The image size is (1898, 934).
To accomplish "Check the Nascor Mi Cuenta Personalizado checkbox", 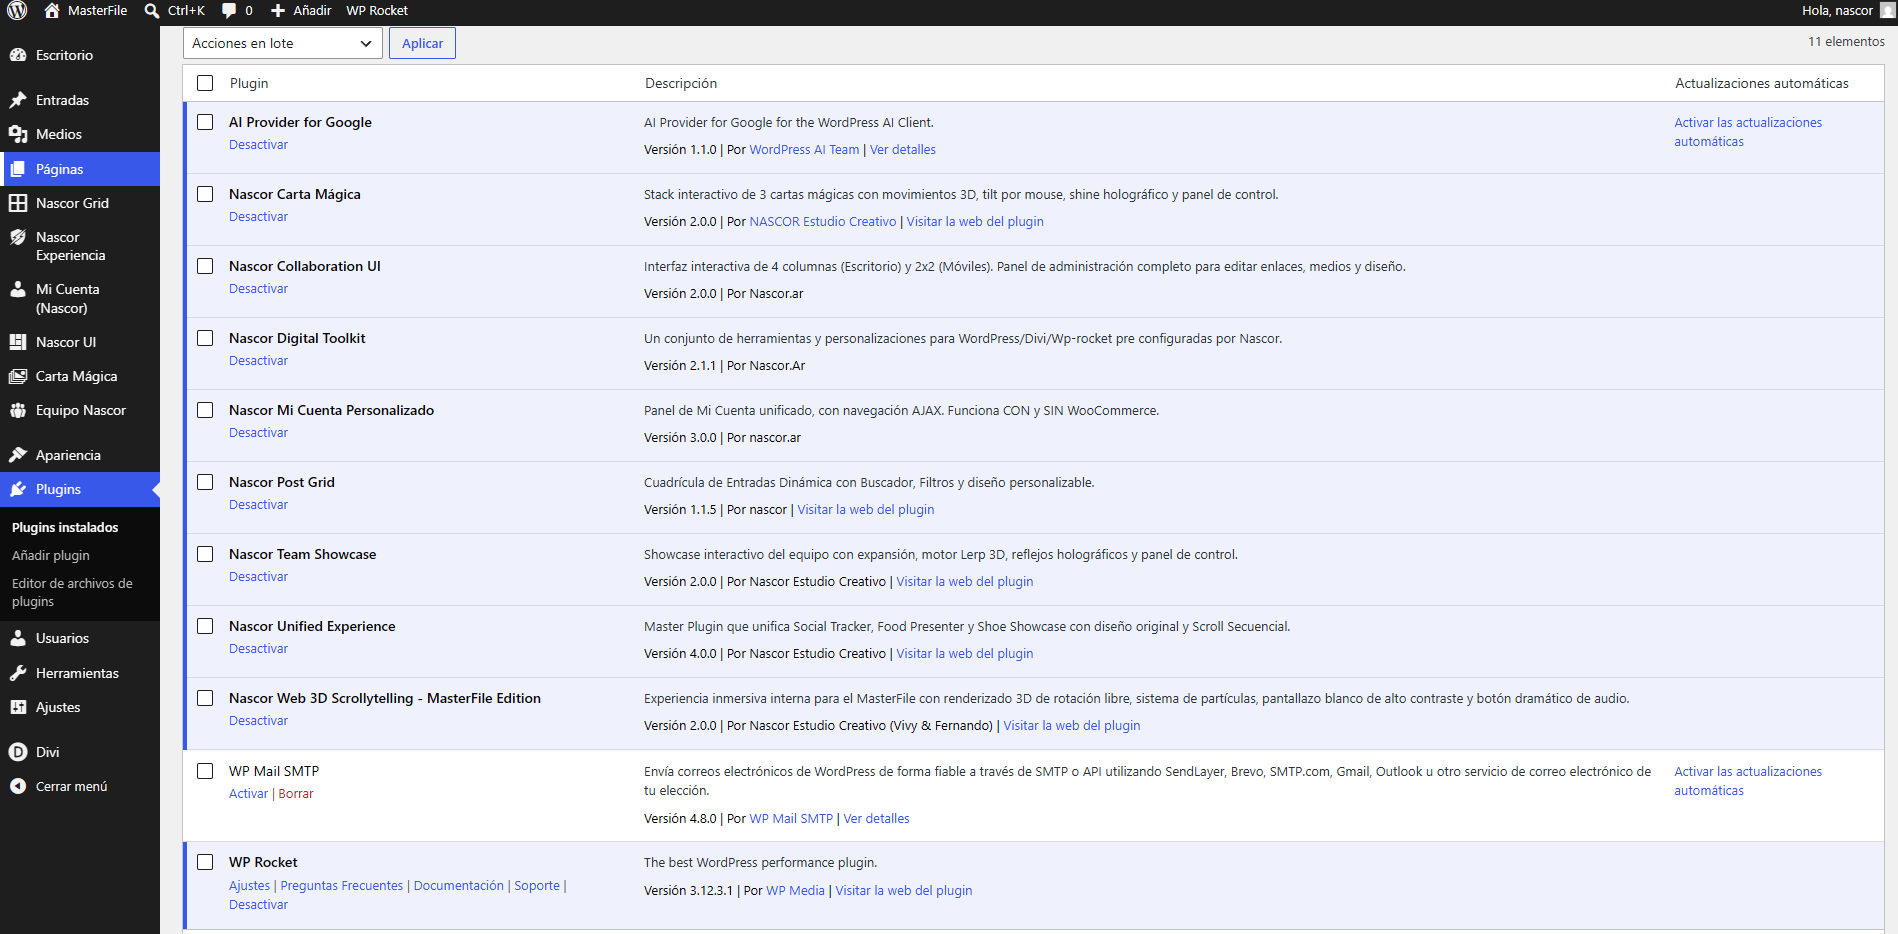I will click(x=205, y=410).
